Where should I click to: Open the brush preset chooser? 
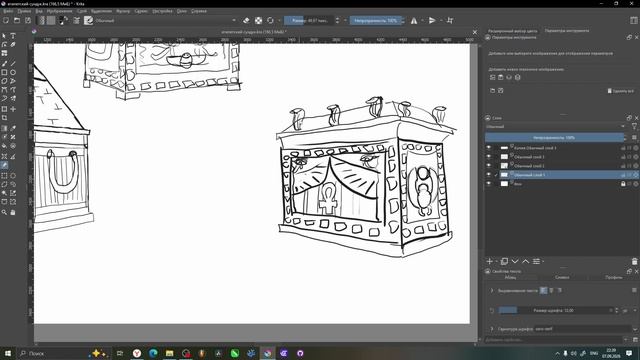(x=89, y=20)
